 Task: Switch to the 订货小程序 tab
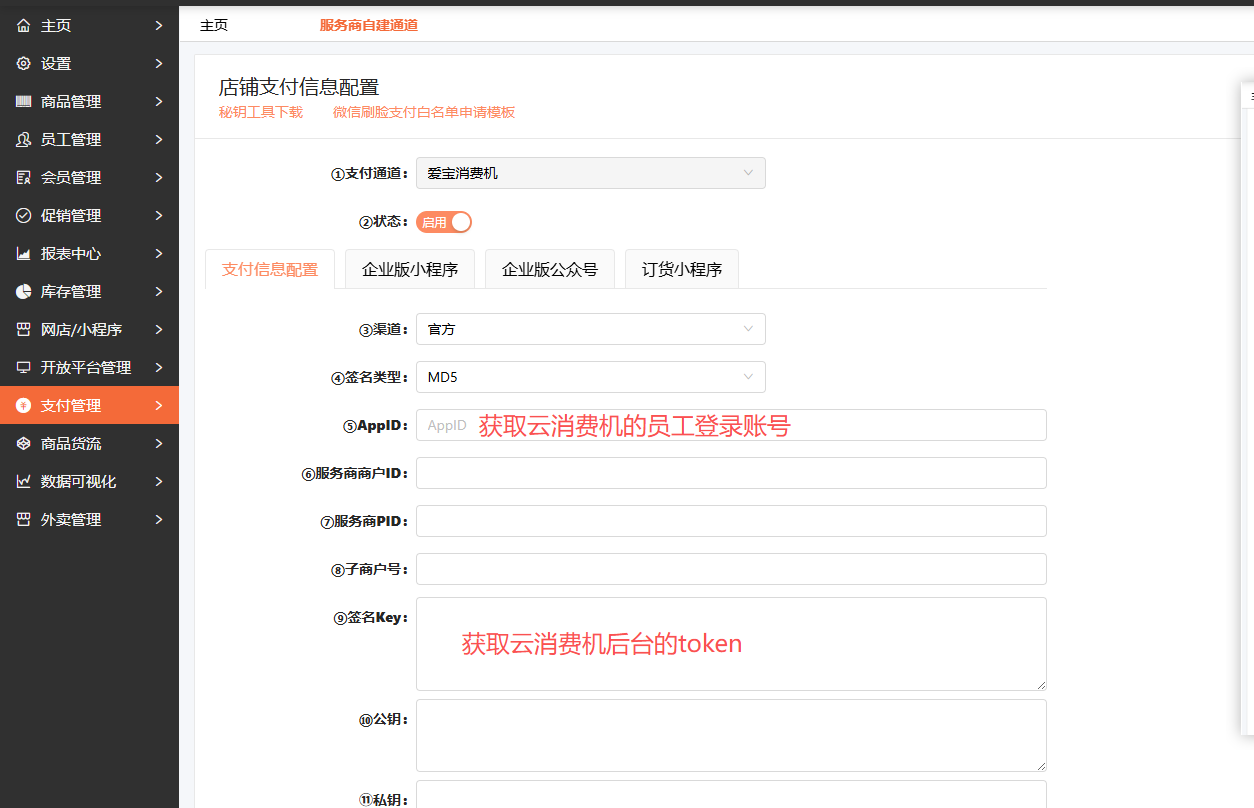[681, 269]
